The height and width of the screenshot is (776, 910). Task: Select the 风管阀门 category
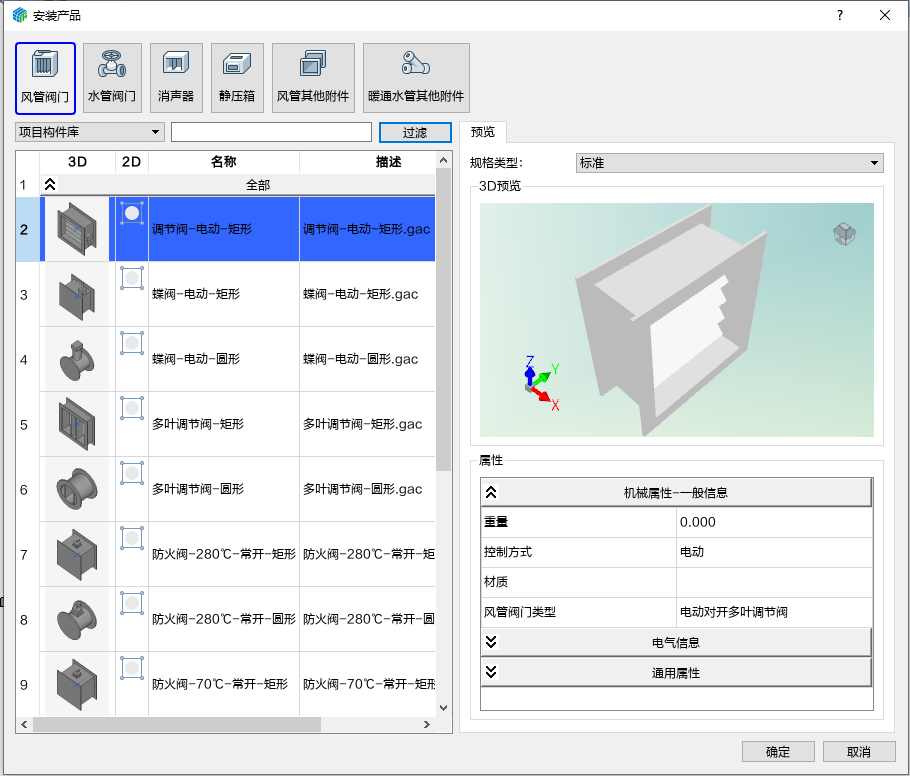tap(45, 78)
